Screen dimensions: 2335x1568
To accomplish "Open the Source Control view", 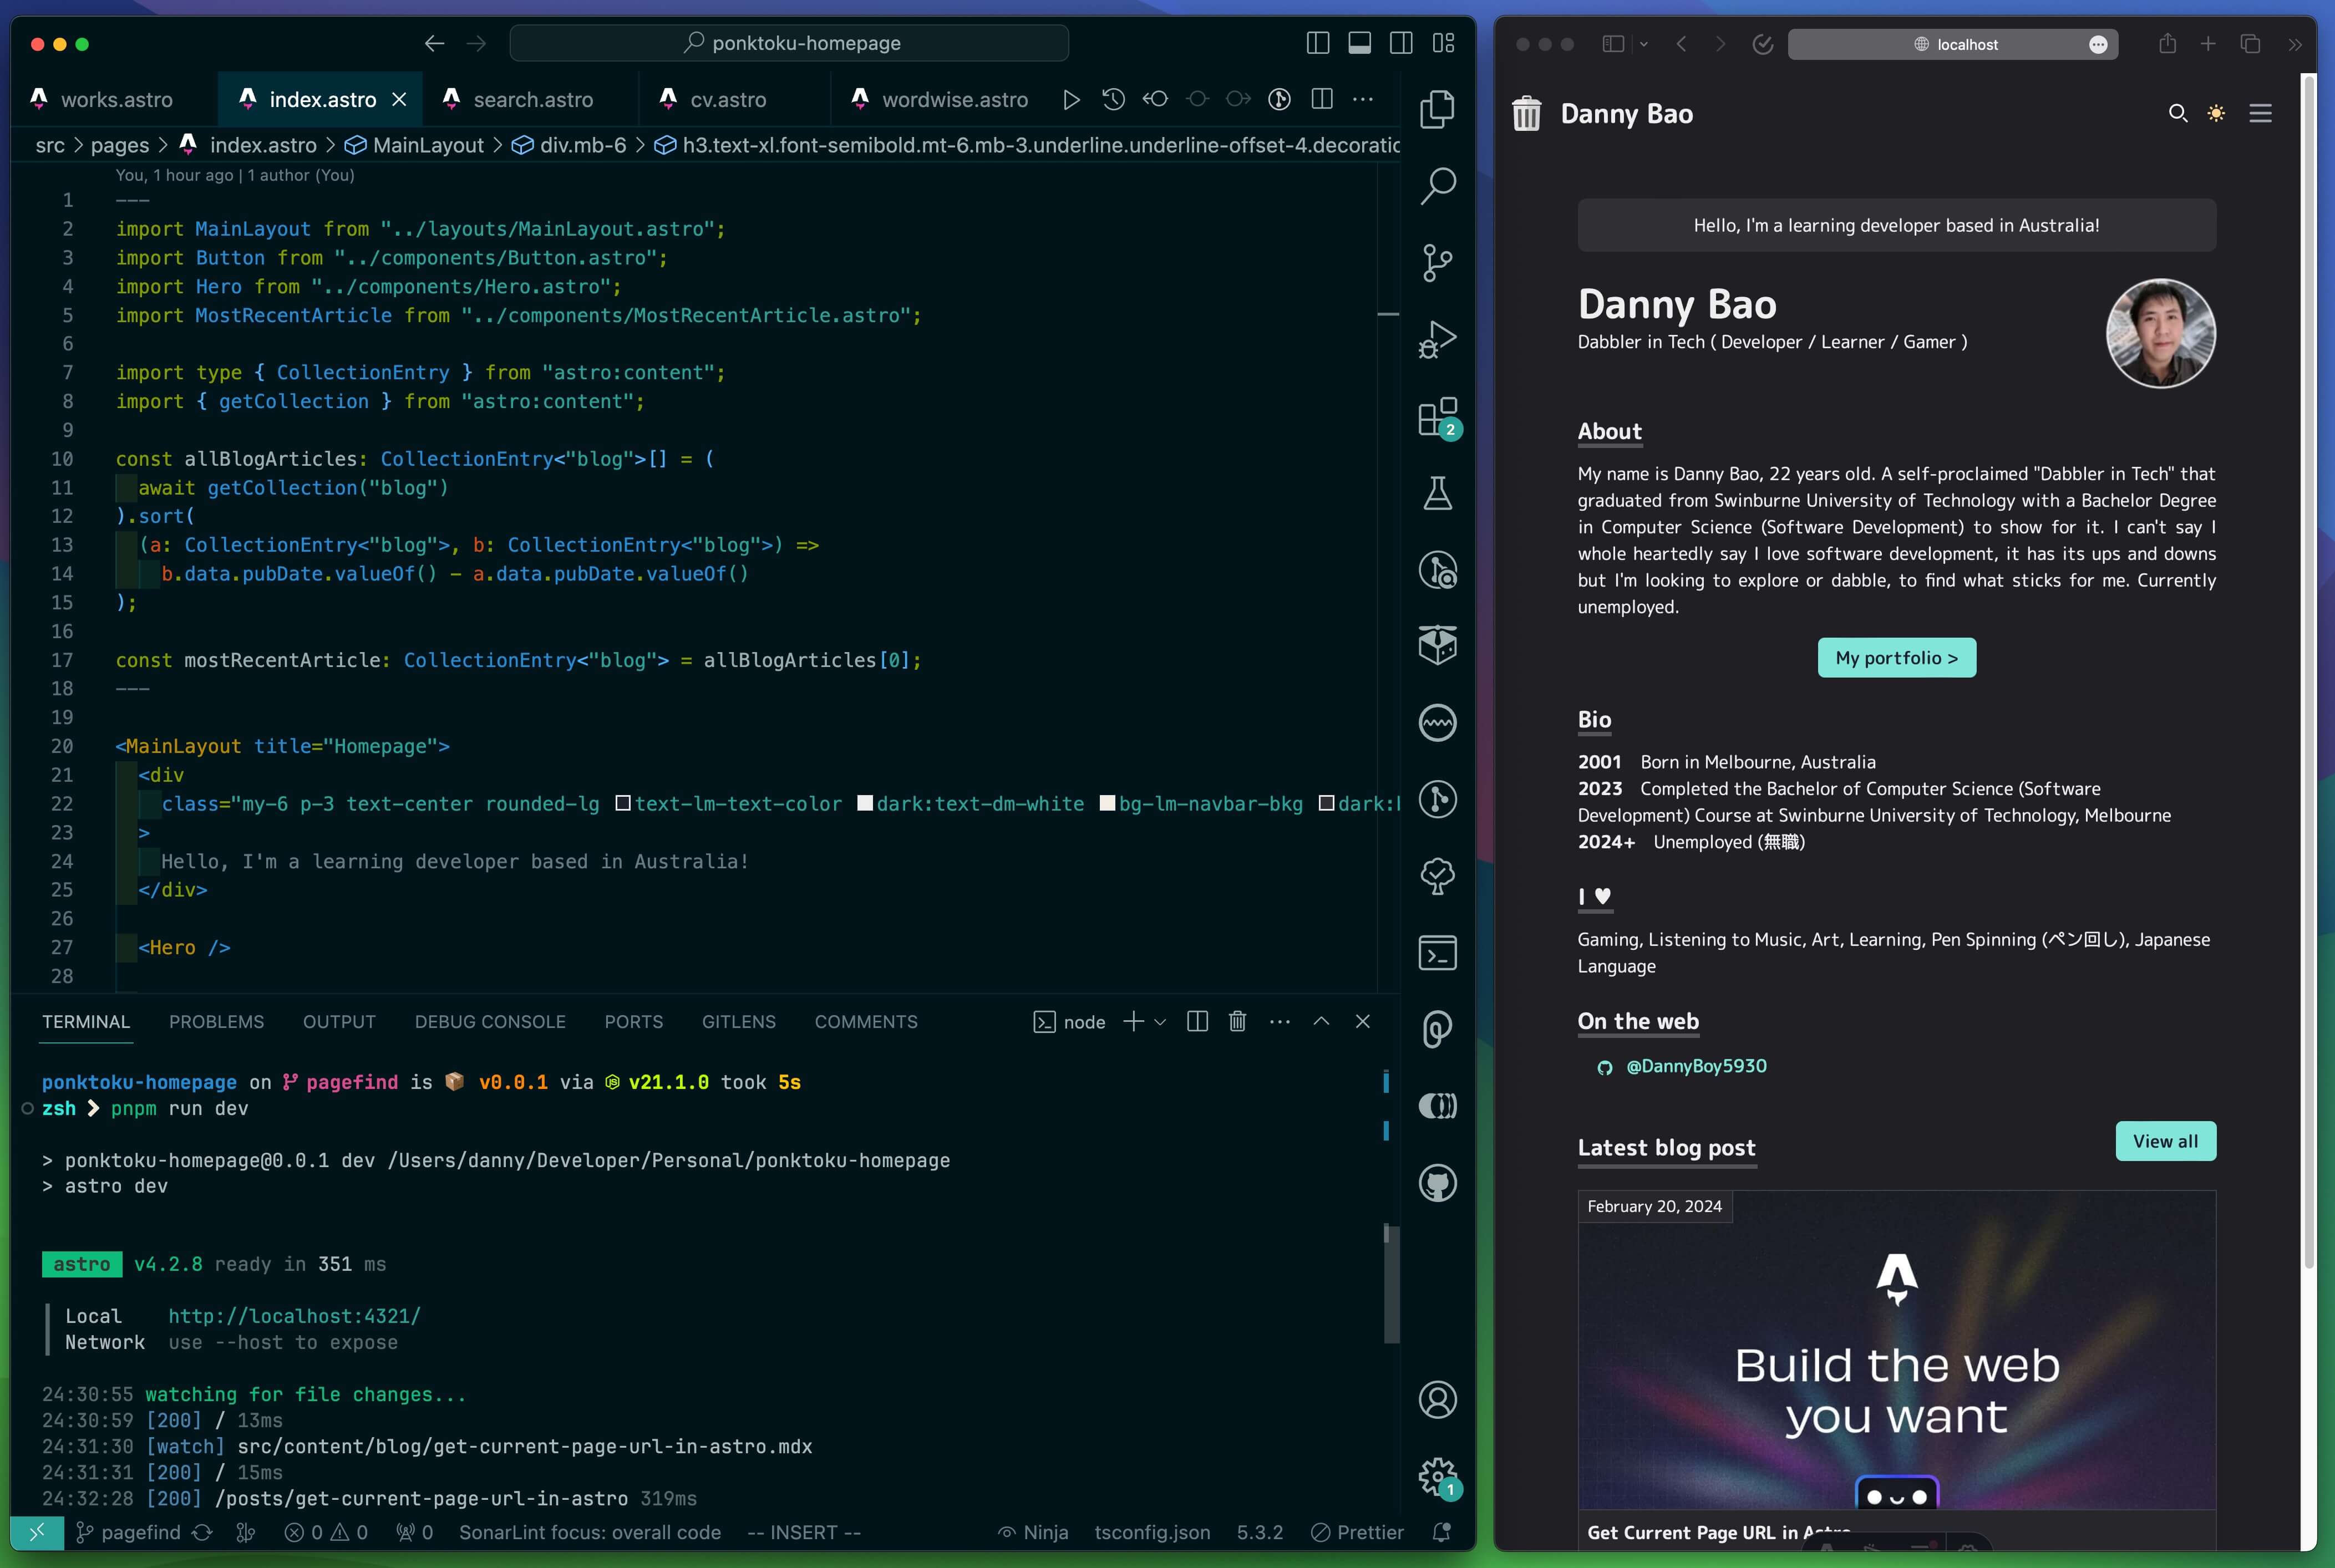I will (1437, 262).
